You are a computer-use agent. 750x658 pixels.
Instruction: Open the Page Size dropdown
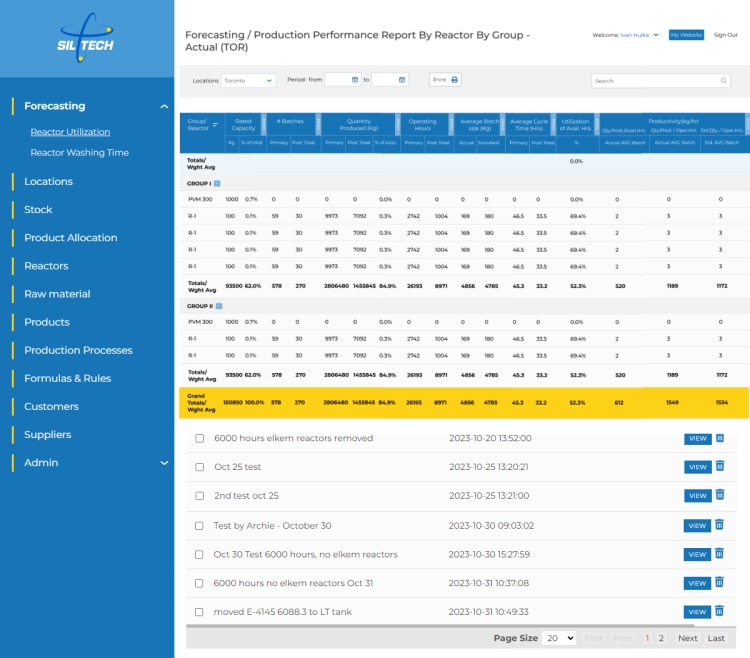559,638
